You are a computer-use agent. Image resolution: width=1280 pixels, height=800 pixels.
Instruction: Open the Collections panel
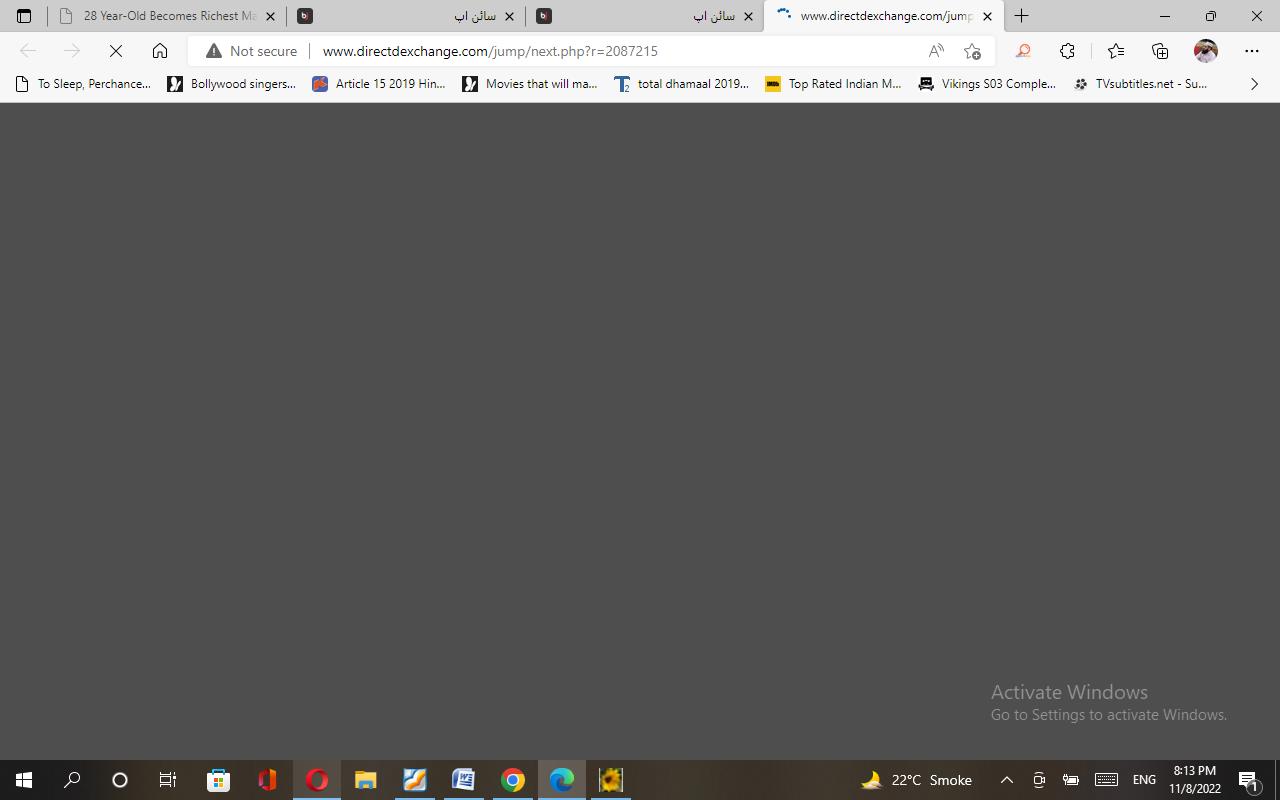(x=1160, y=51)
